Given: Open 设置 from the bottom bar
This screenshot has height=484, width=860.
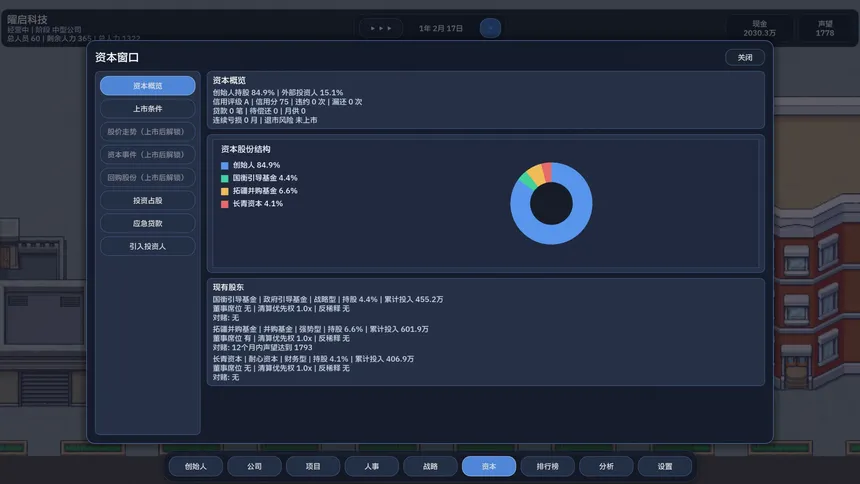Looking at the screenshot, I should (x=665, y=466).
